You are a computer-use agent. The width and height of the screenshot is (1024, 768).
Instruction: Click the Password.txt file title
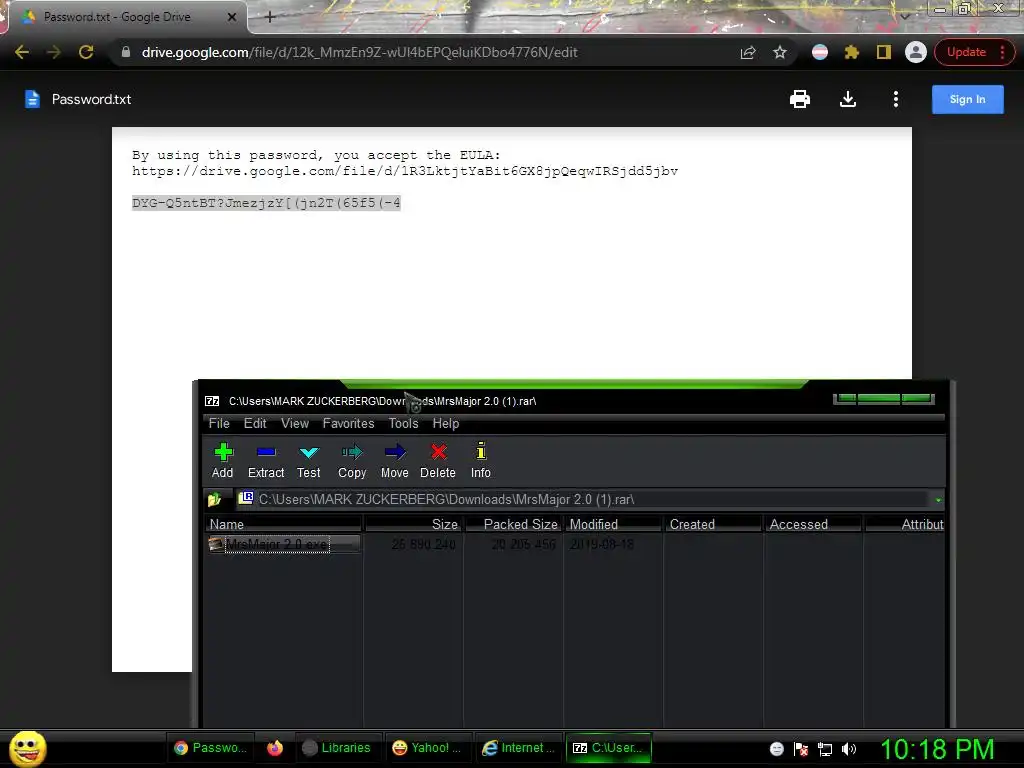91,99
